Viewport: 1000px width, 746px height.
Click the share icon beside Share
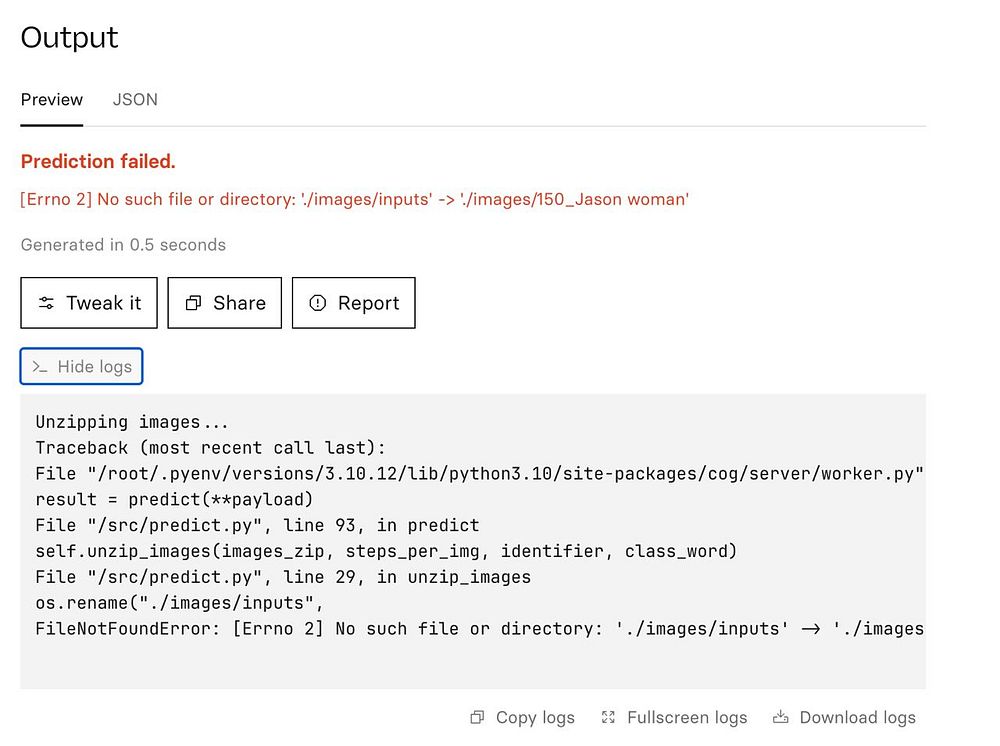(194, 303)
